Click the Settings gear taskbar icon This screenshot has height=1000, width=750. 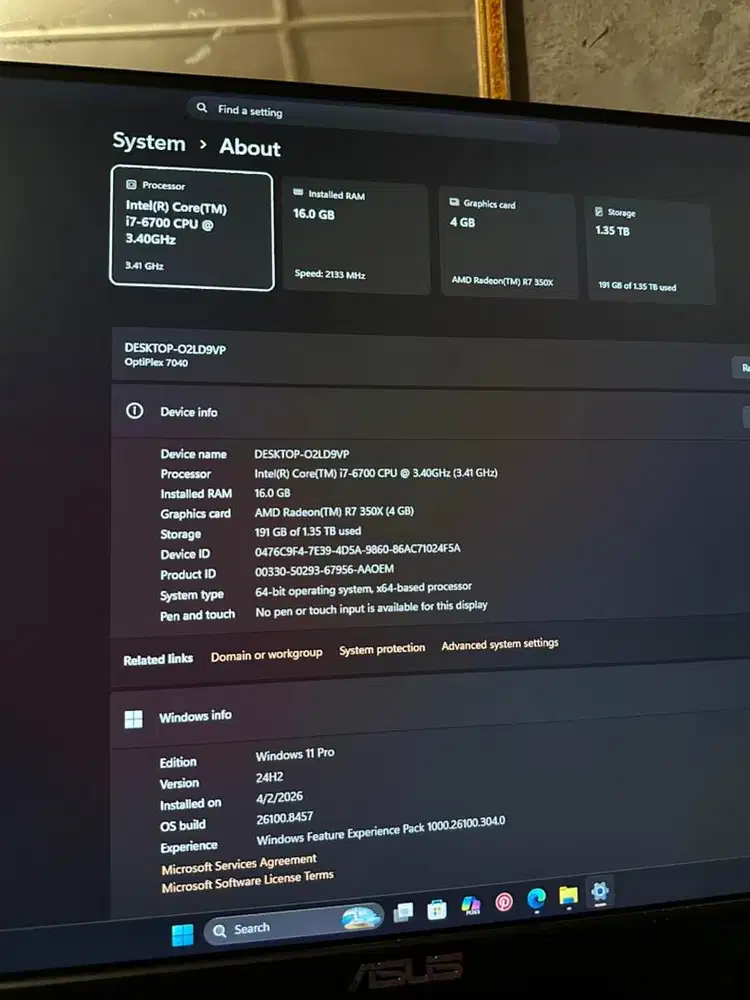coord(599,890)
